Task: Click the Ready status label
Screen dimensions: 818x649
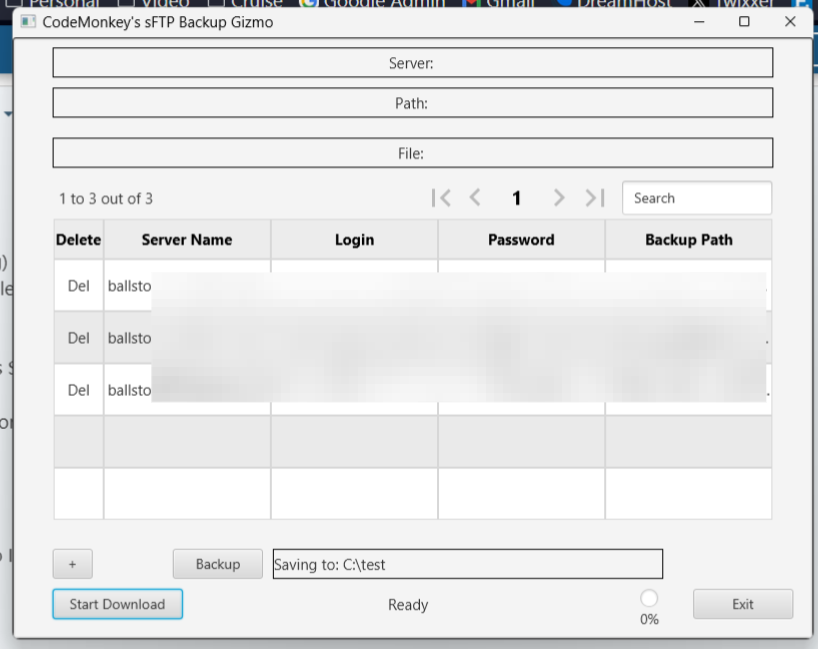Action: (408, 605)
